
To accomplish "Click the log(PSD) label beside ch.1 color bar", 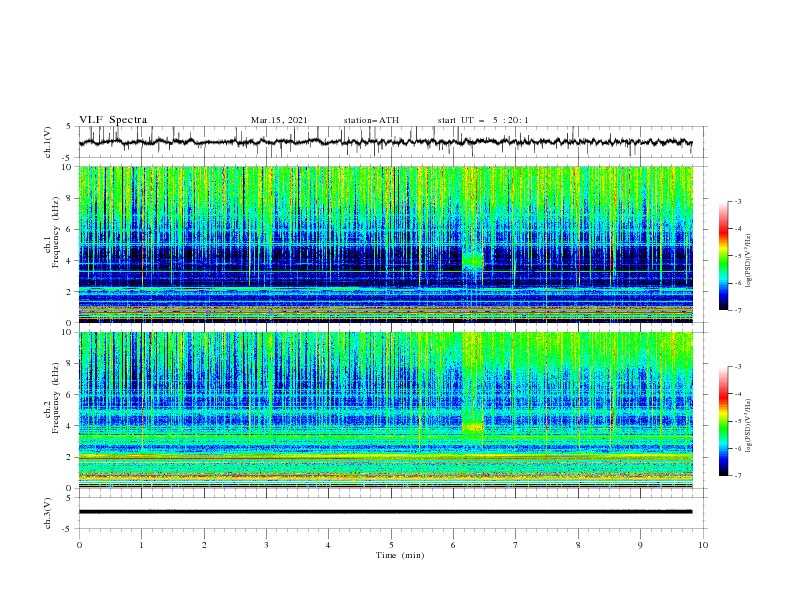I will 749,261.
